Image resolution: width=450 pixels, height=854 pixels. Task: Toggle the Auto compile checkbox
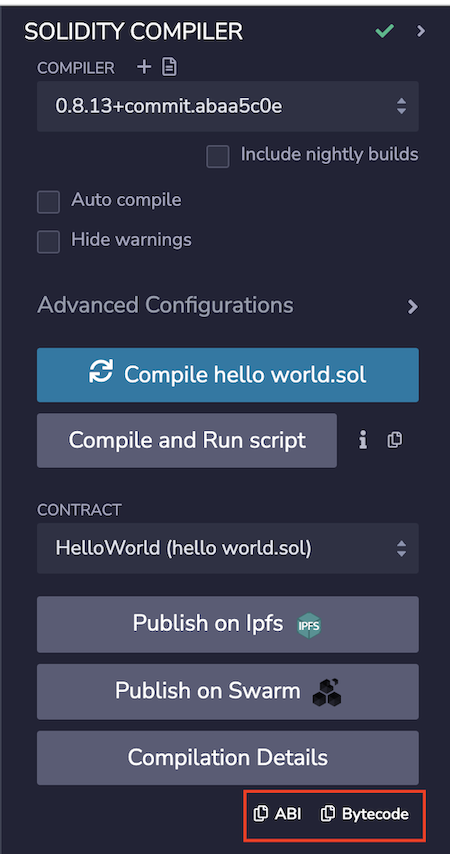48,202
